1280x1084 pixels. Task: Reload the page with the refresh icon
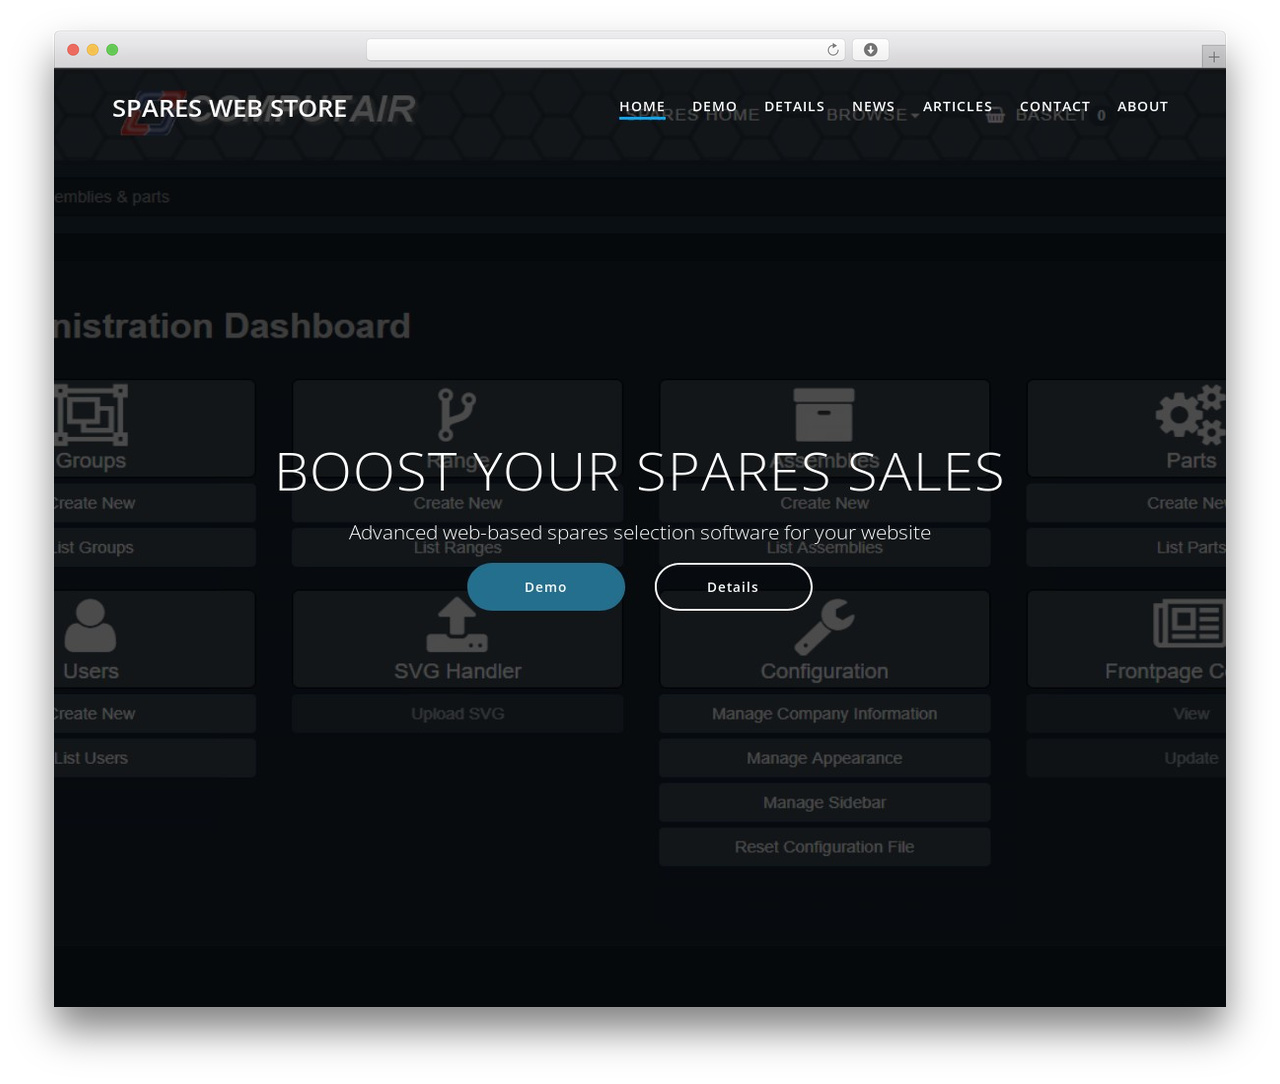point(832,50)
